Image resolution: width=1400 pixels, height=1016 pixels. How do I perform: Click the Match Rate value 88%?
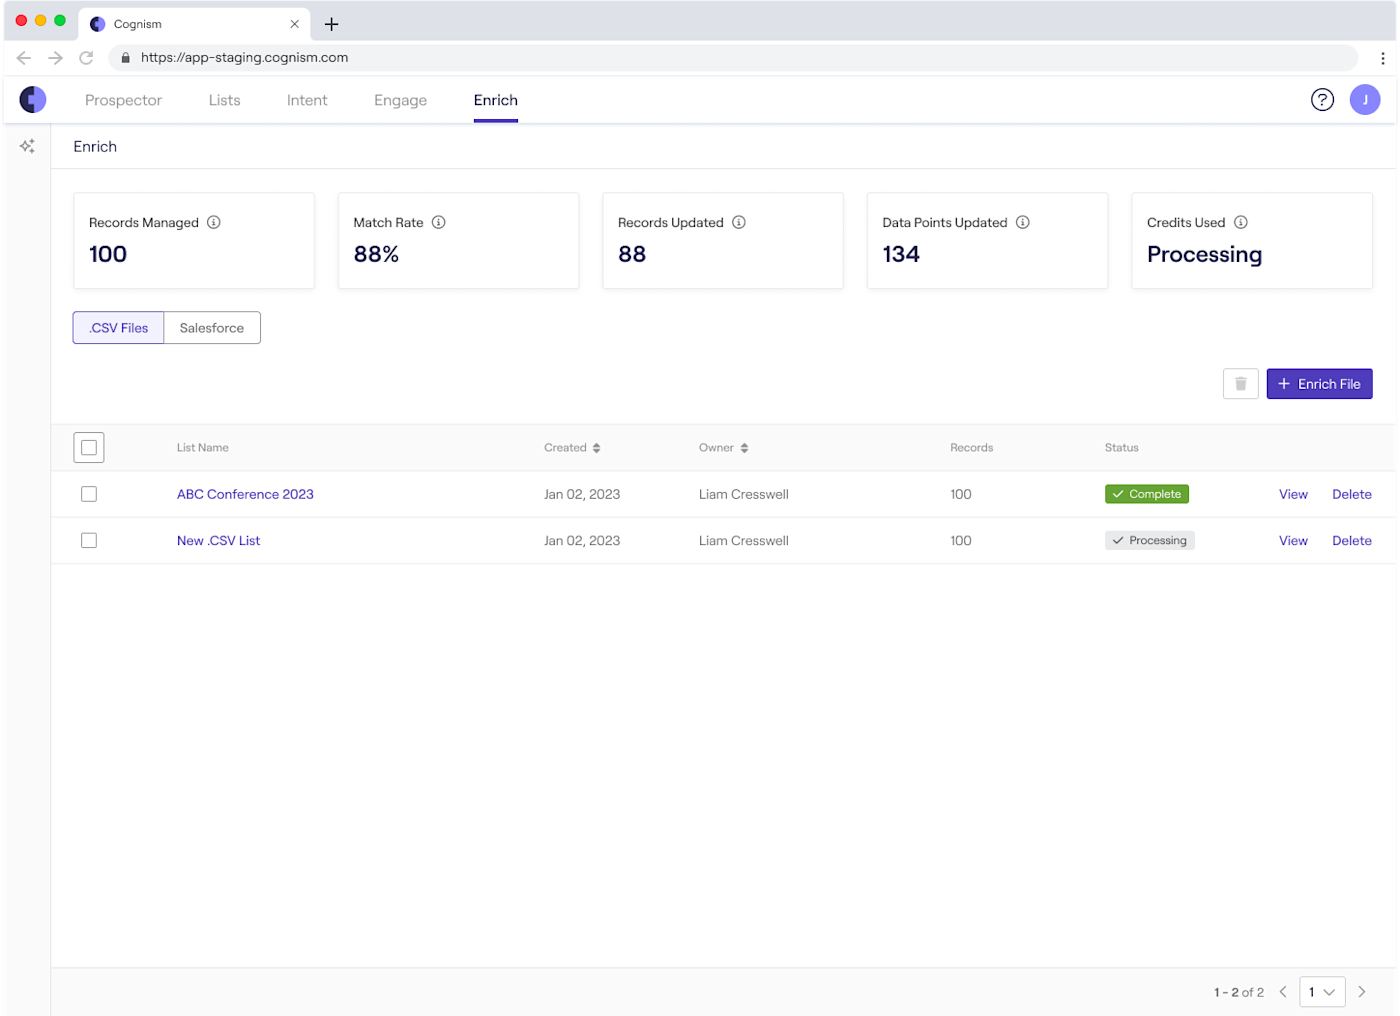coord(376,254)
